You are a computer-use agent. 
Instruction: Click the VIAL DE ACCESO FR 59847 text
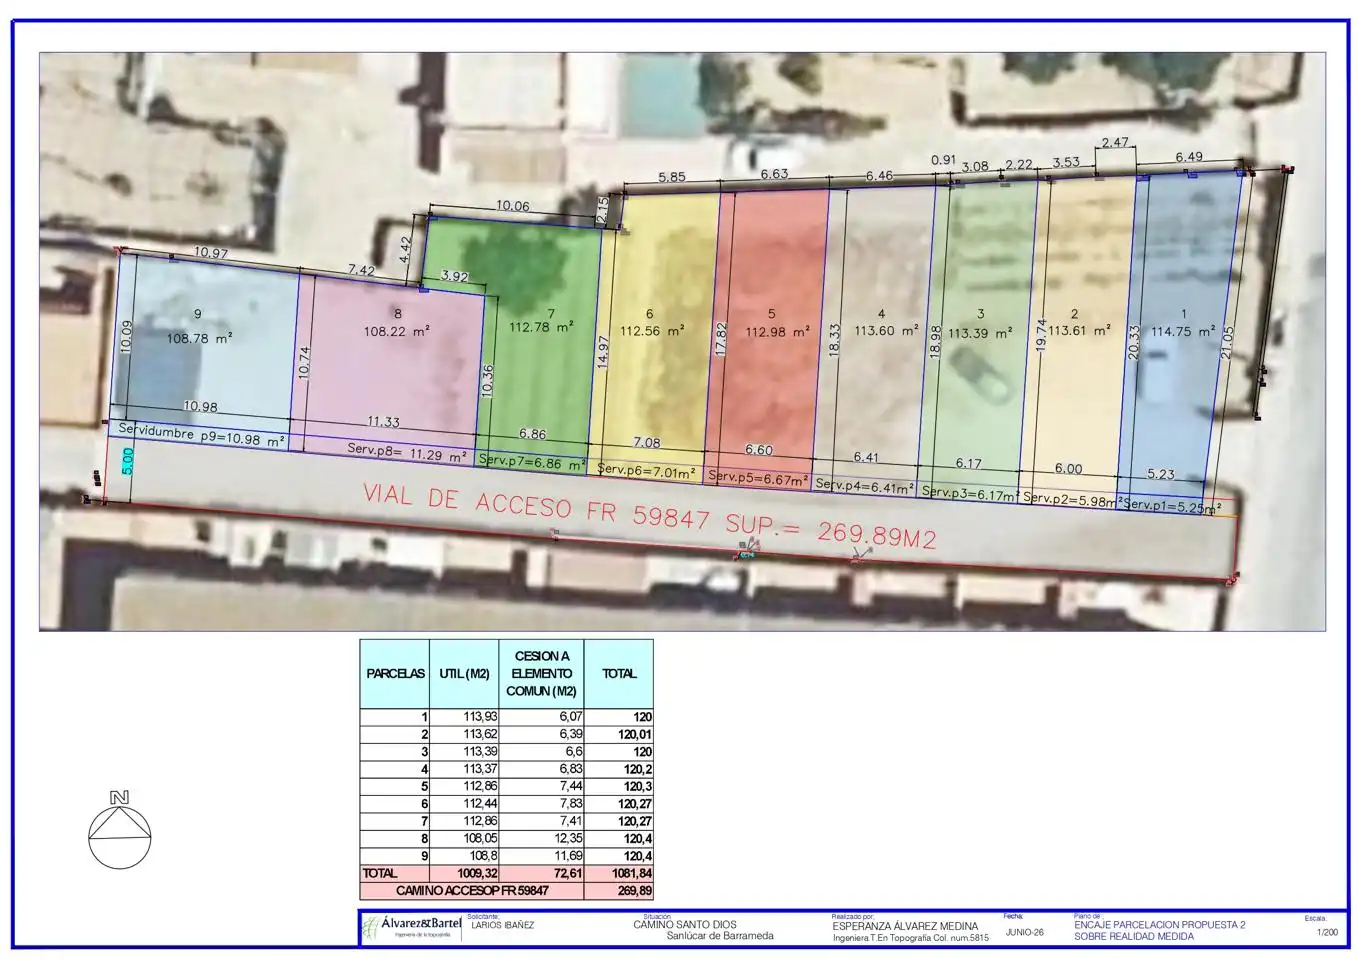536,506
